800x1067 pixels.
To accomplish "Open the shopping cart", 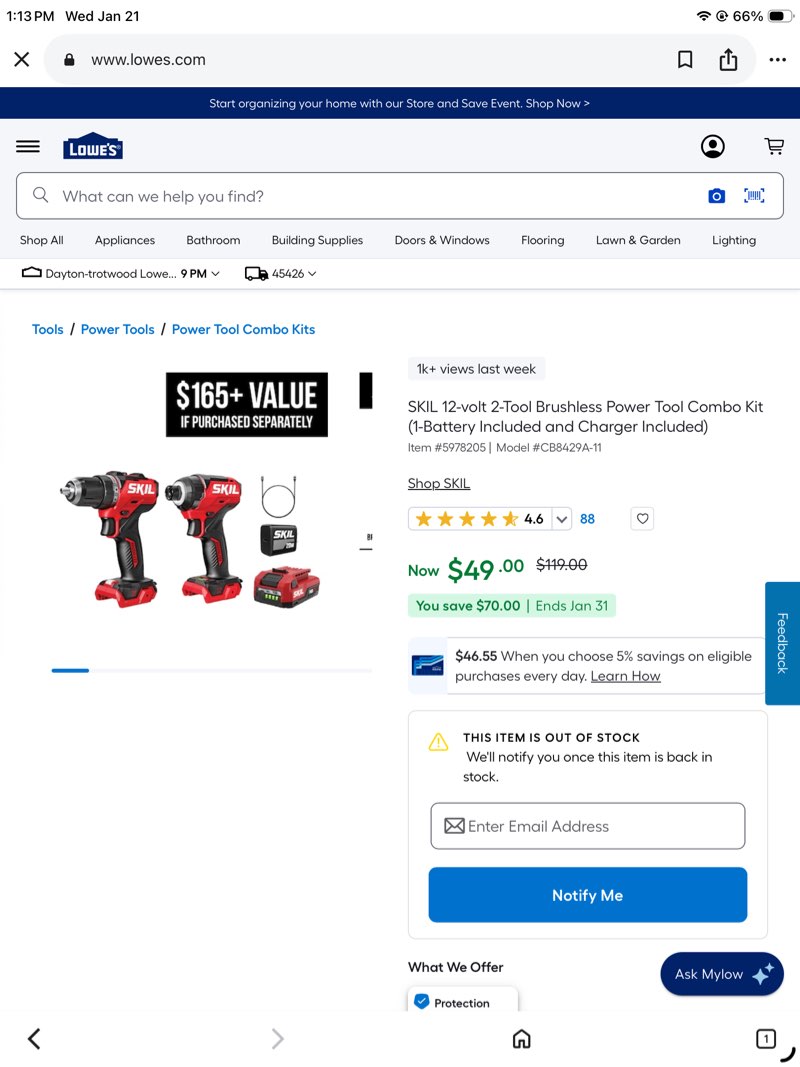I will coord(773,146).
